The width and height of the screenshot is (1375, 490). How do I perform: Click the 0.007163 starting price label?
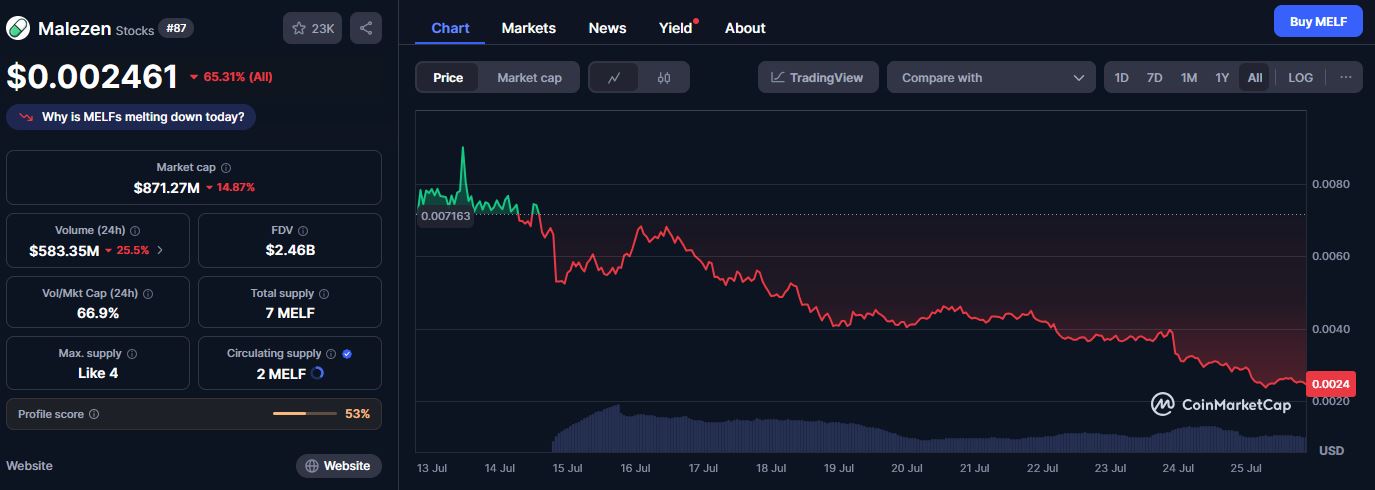coord(445,215)
